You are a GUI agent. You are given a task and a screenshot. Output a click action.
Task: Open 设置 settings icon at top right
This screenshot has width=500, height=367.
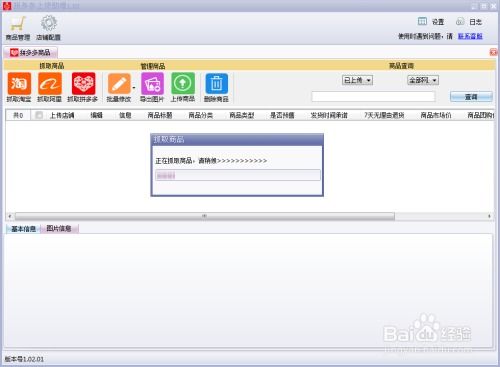tap(422, 22)
